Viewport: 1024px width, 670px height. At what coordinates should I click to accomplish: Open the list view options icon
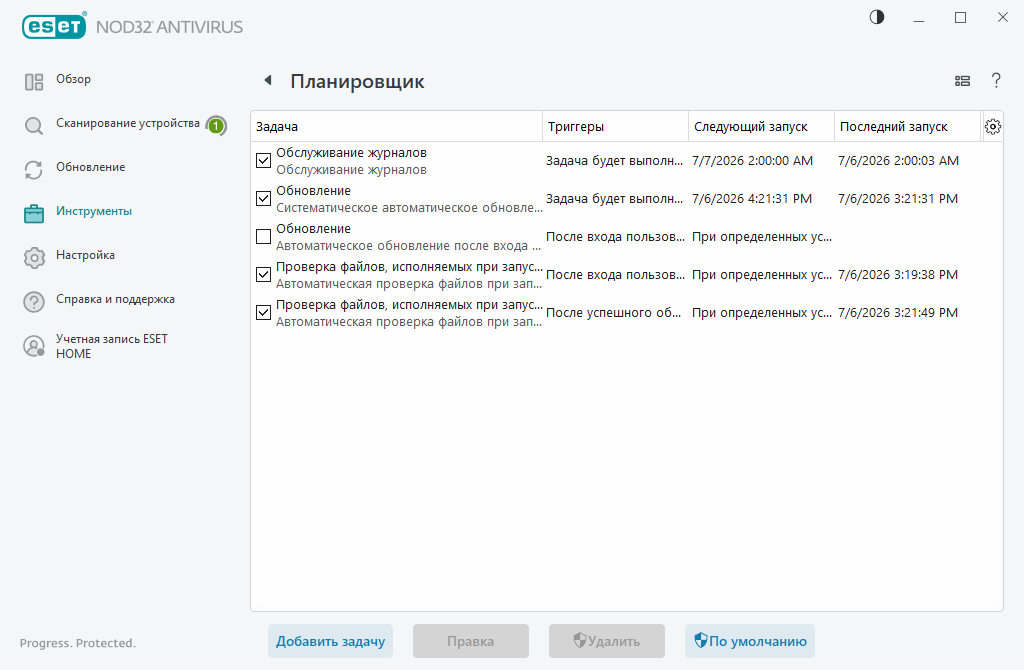coord(962,81)
